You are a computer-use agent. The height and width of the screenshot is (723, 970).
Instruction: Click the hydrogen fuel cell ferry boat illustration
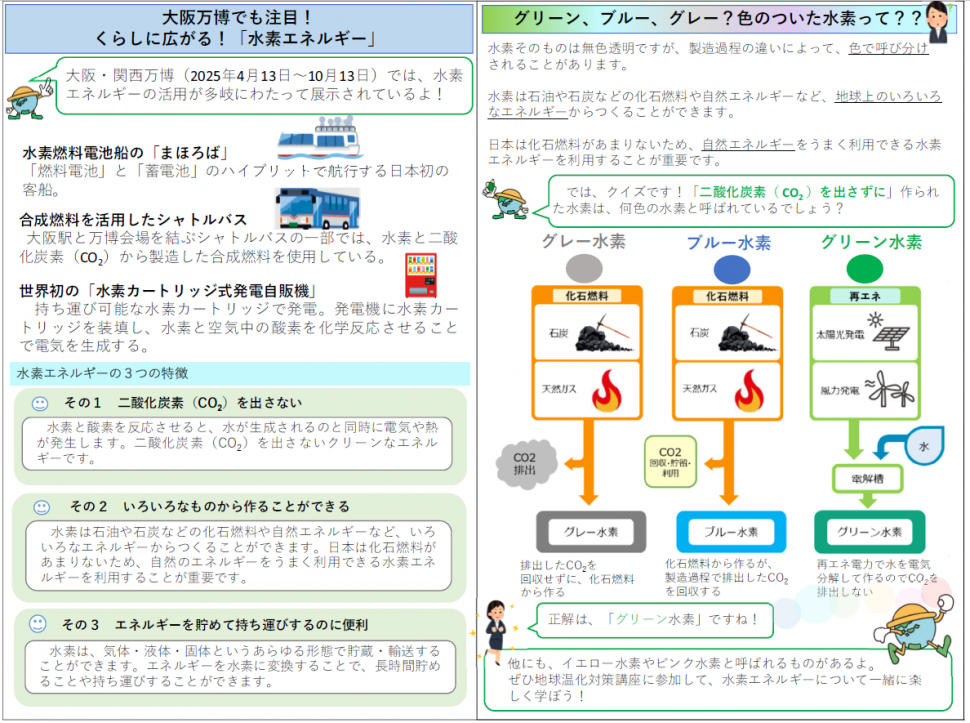point(320,142)
